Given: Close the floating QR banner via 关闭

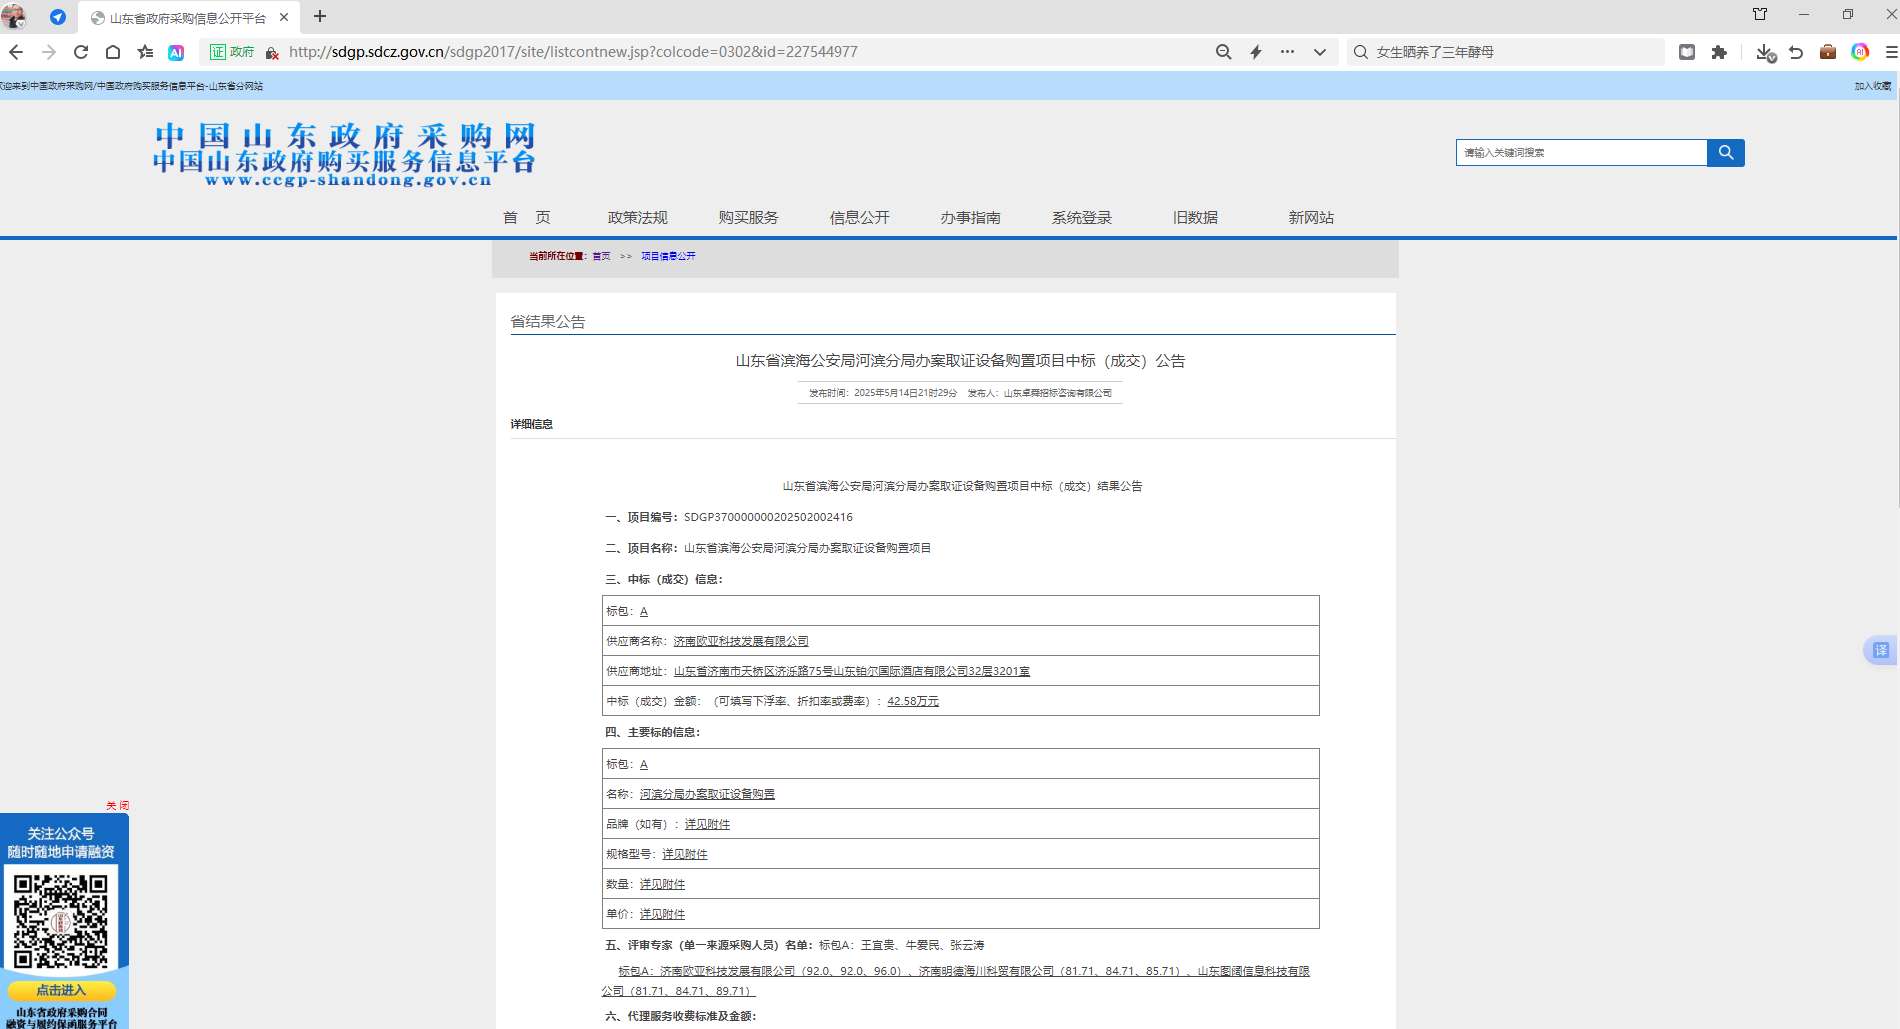Looking at the screenshot, I should click(x=117, y=805).
